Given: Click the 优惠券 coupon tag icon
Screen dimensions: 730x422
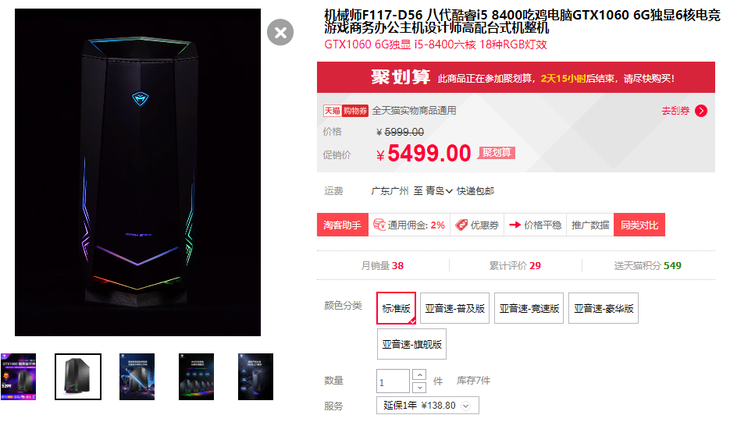Looking at the screenshot, I should (x=461, y=225).
